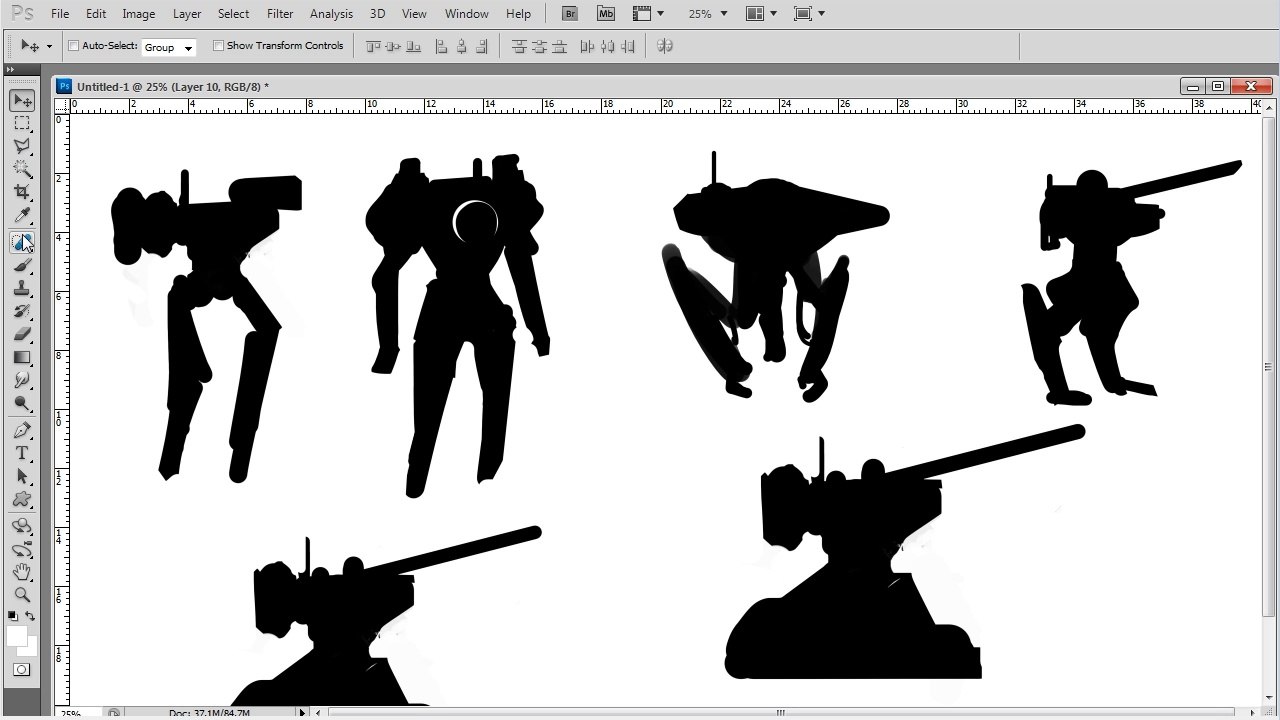
Task: Click the foreground color swatch
Action: 17,636
